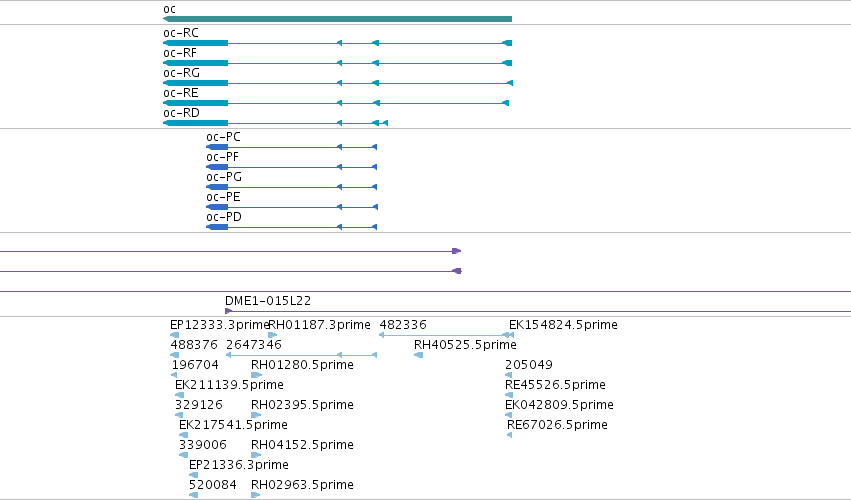Click the oc-PC coding exon block
Viewport: 851px width, 500px height.
tap(217, 147)
